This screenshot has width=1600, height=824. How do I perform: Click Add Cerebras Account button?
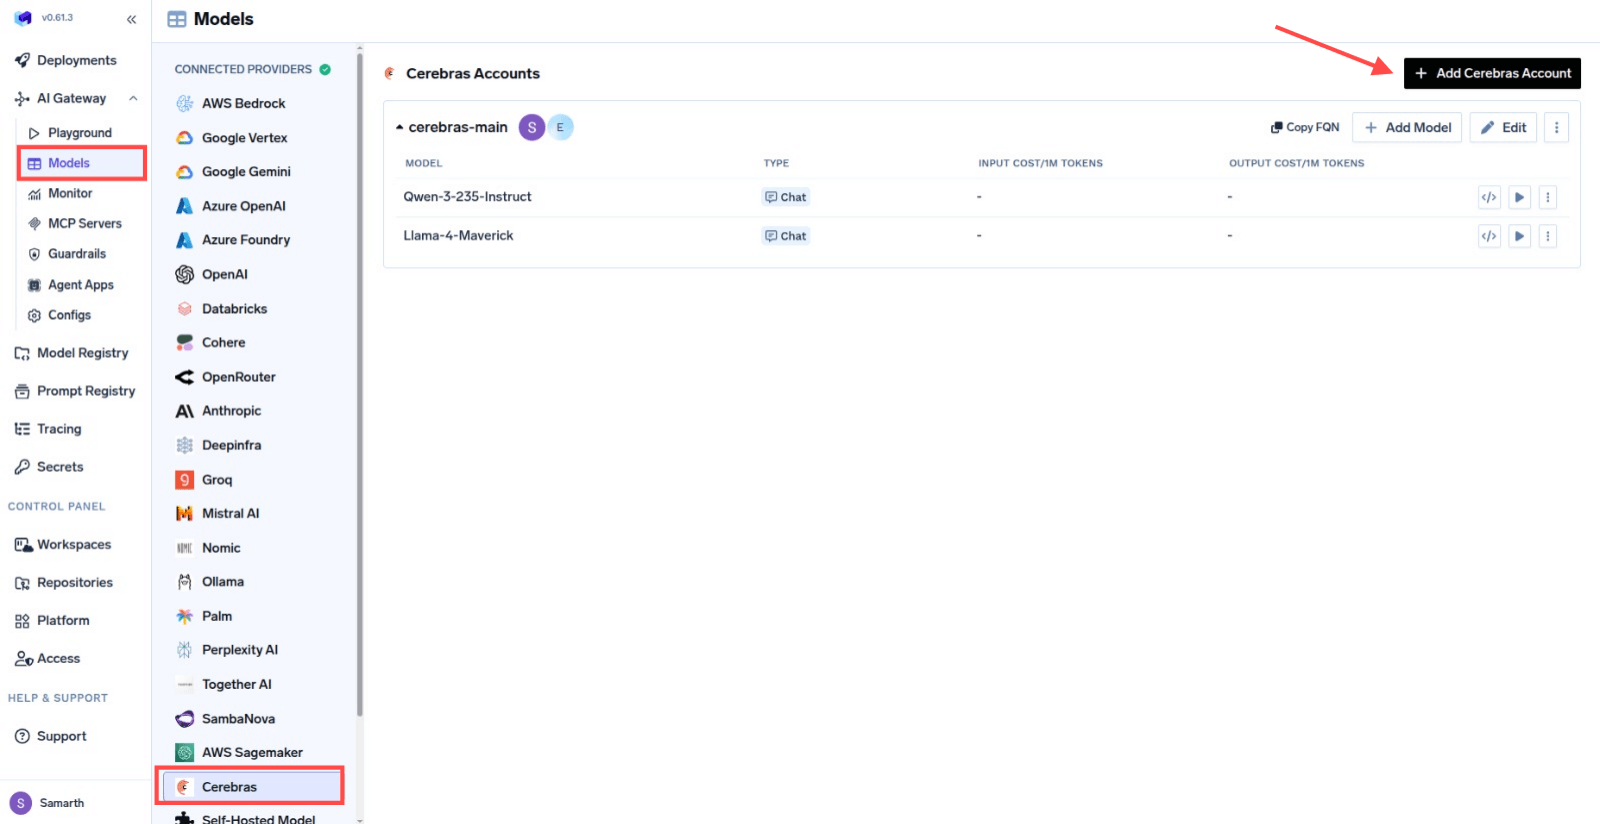pyautogui.click(x=1492, y=73)
